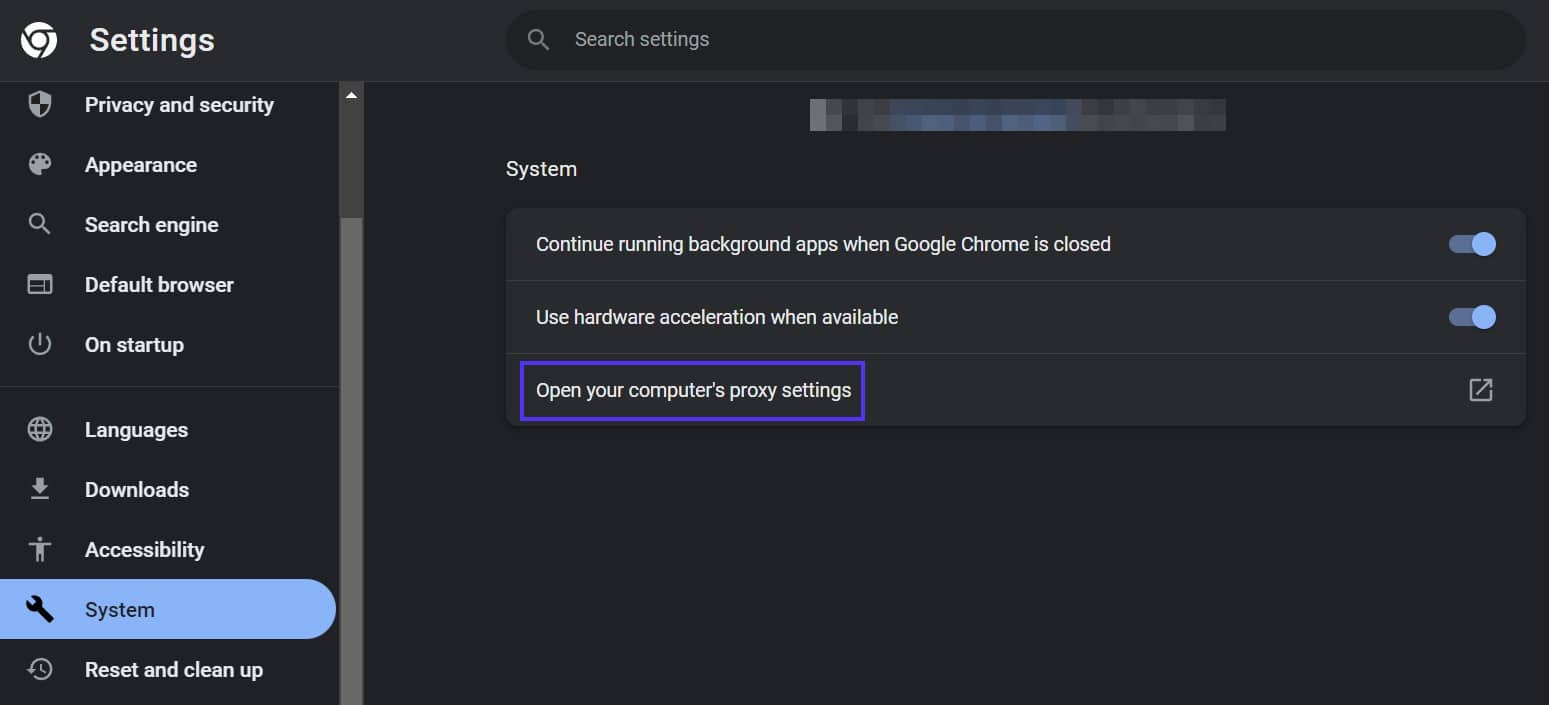Open Reset and clean up section
This screenshot has height=705, width=1549.
[x=173, y=669]
